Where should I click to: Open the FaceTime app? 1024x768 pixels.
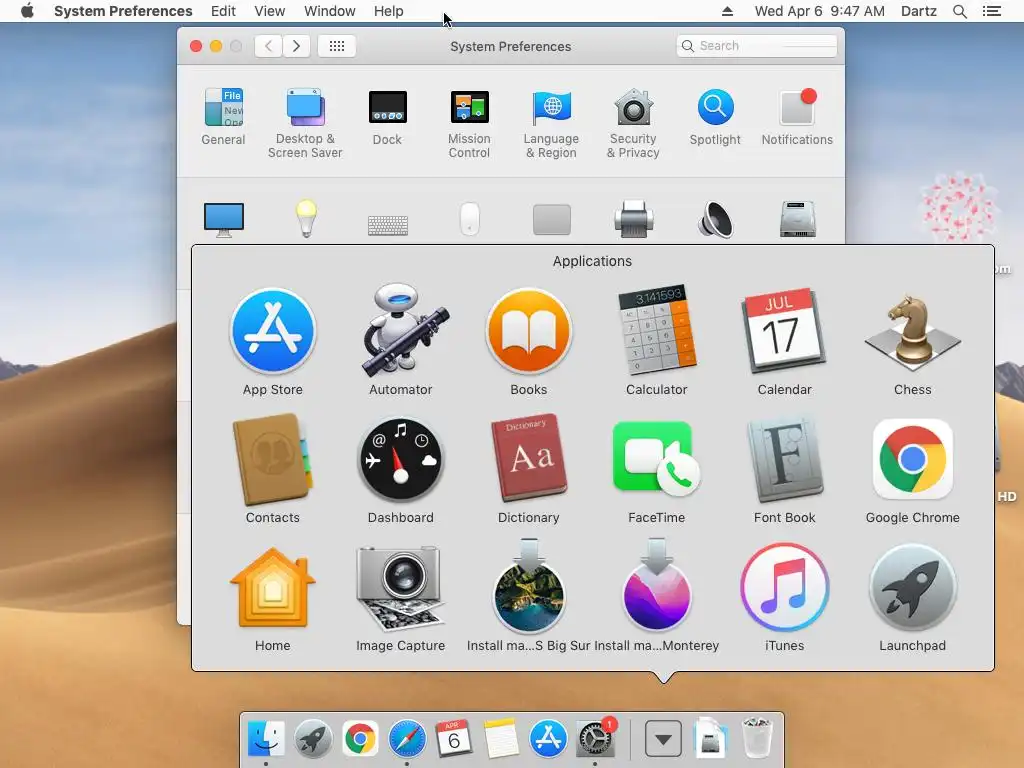coord(657,460)
